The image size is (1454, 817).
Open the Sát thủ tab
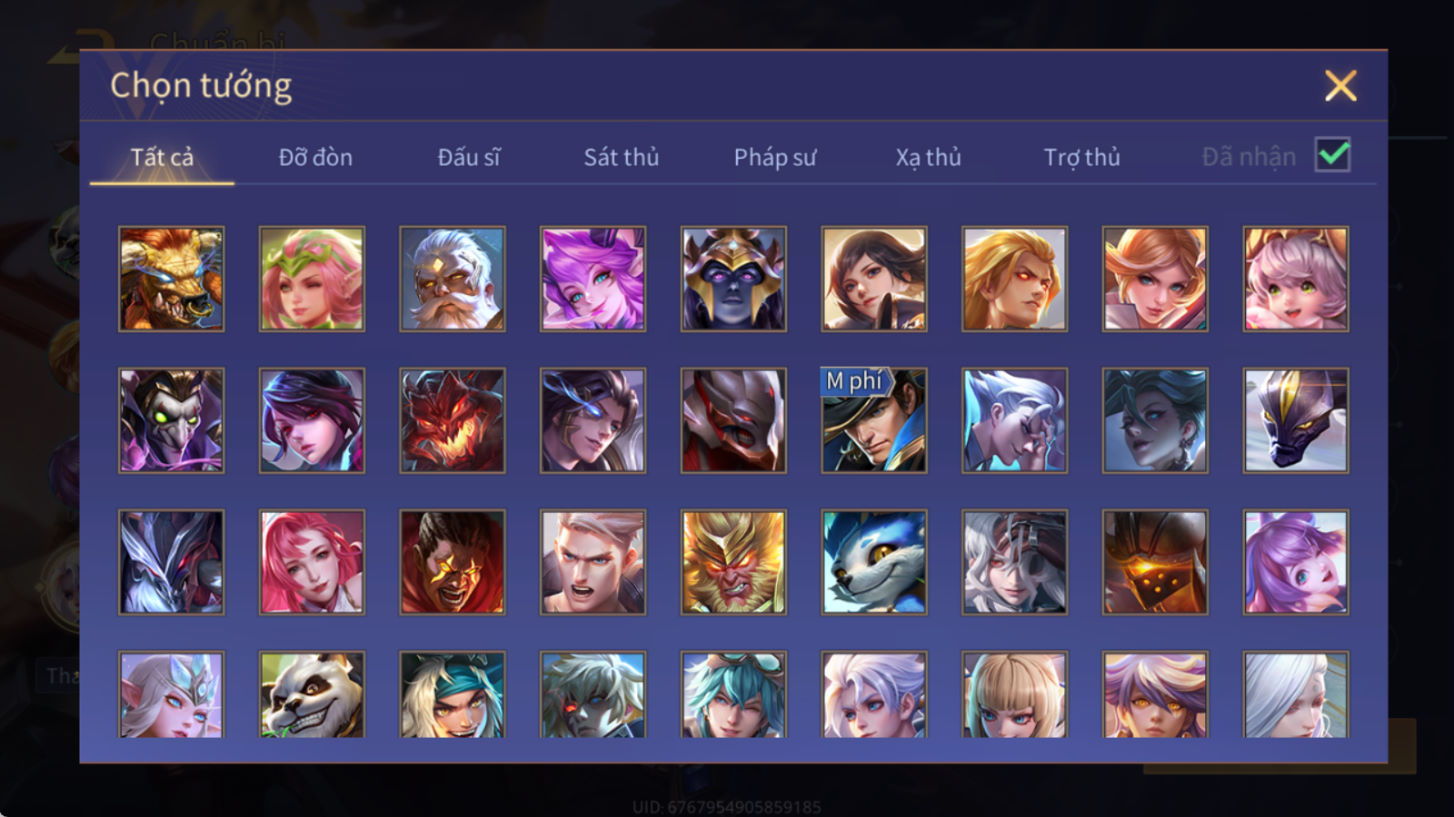tap(621, 157)
